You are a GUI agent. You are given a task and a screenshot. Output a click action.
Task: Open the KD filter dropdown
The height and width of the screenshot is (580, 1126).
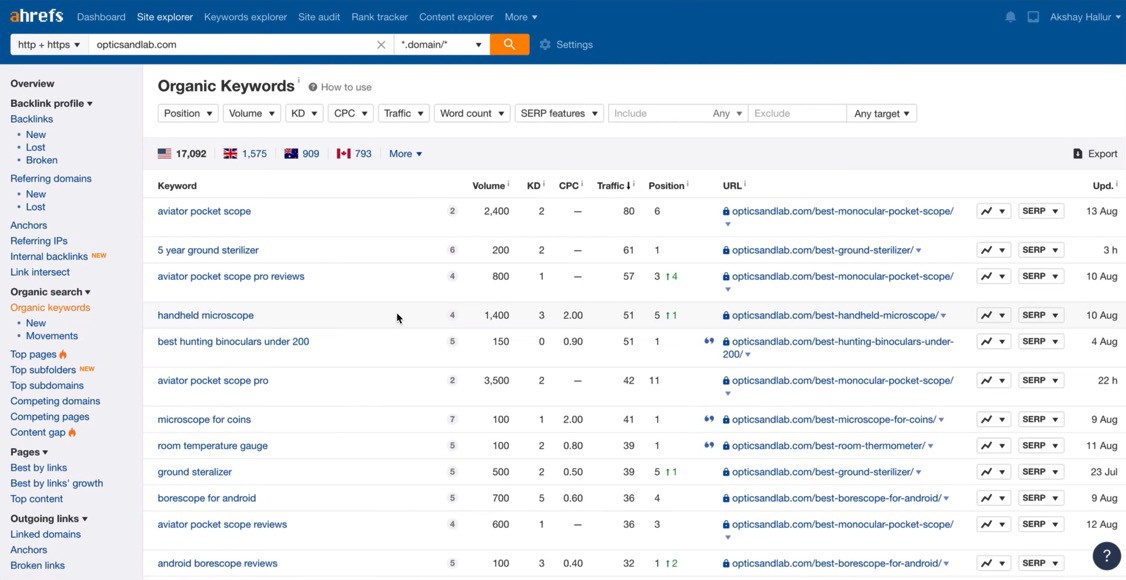point(303,113)
